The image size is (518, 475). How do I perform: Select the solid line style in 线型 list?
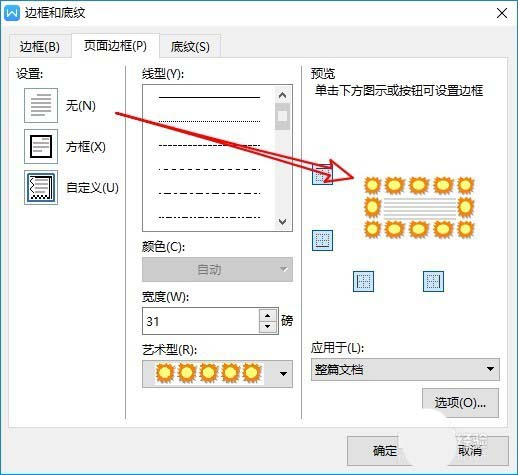(x=209, y=97)
